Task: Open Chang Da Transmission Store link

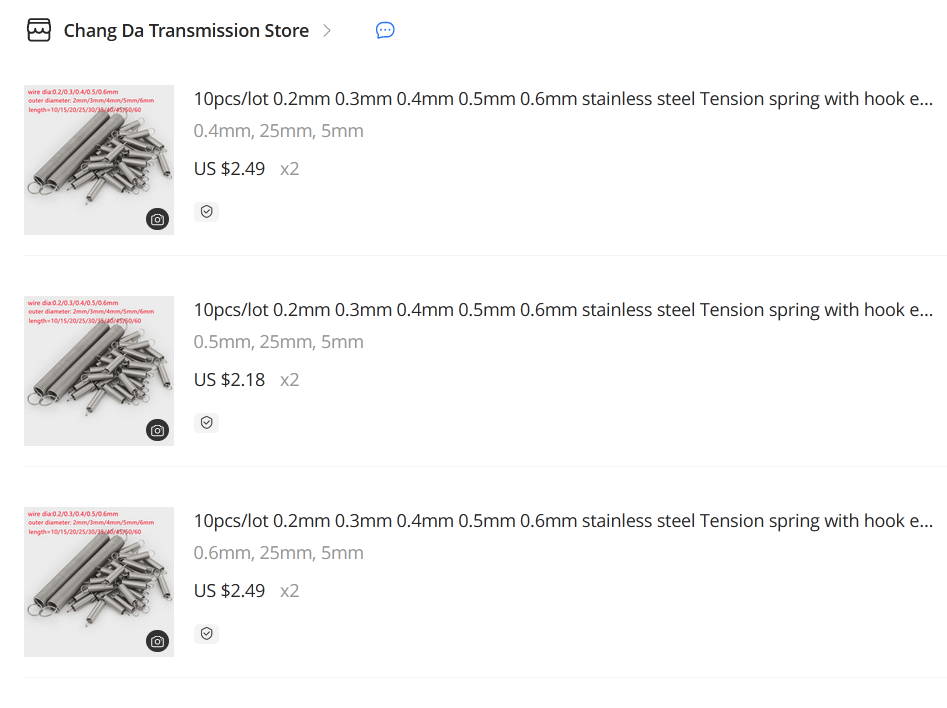Action: (186, 30)
